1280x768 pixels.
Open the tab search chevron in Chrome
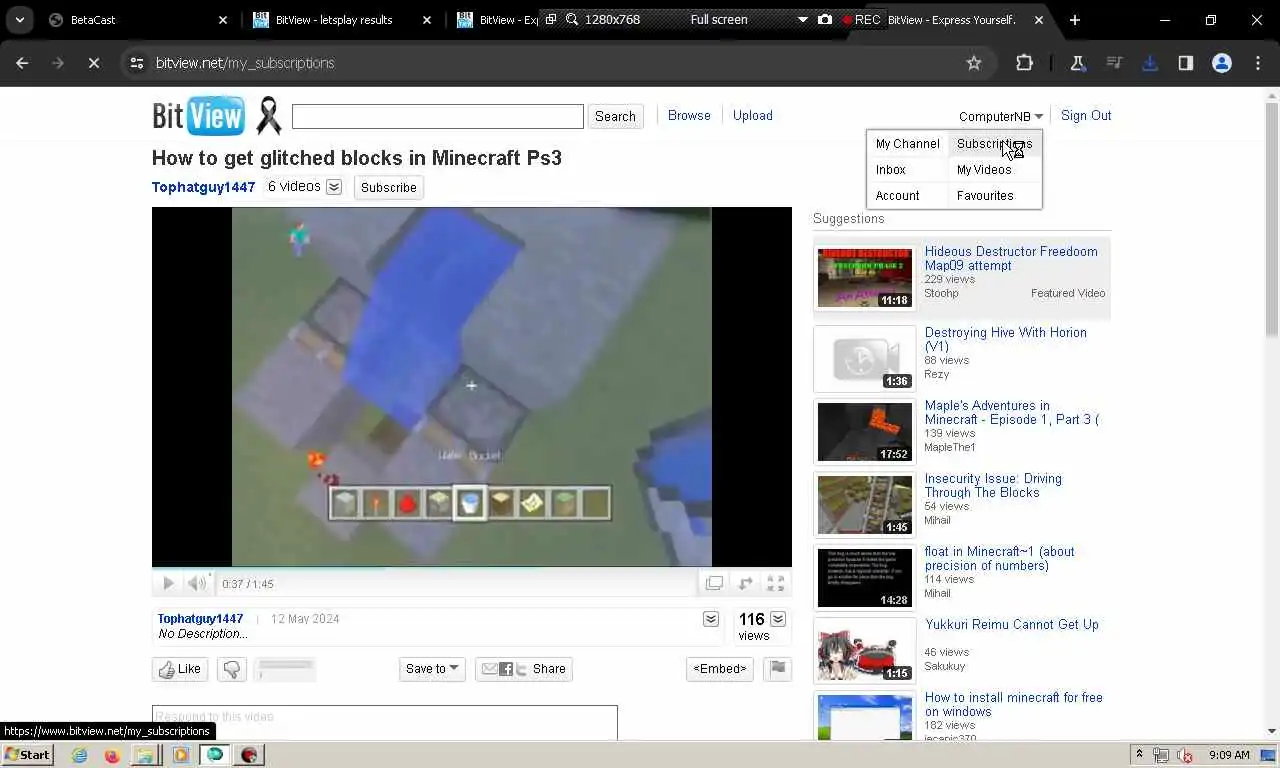(x=19, y=20)
